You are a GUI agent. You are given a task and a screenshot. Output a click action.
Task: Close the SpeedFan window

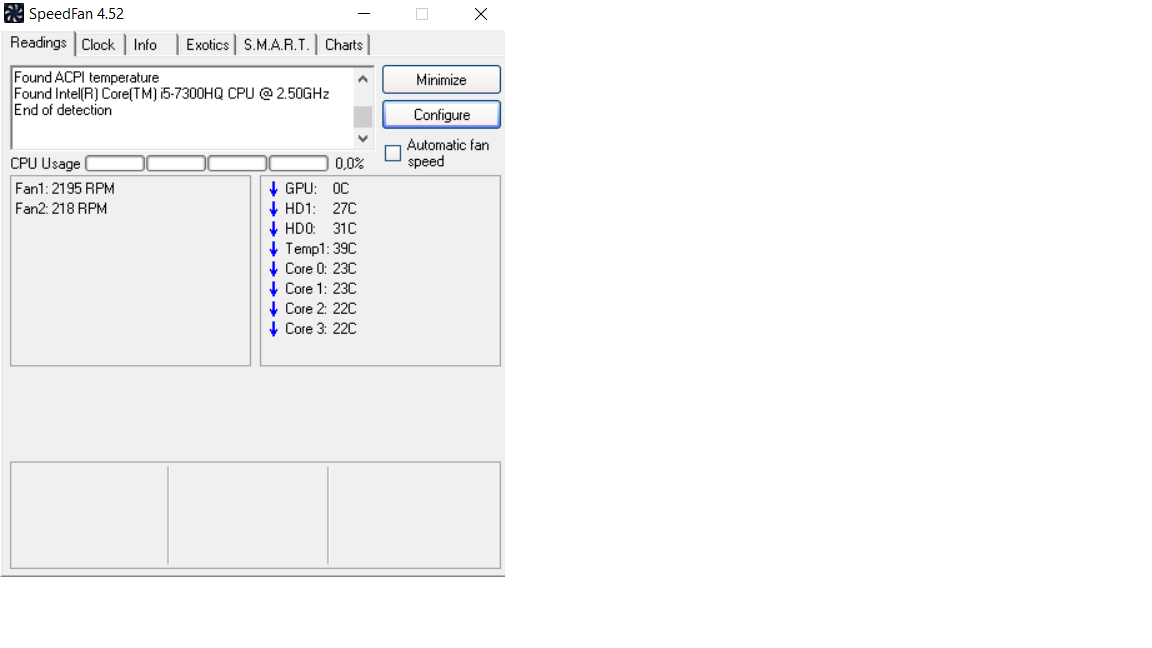coord(480,14)
